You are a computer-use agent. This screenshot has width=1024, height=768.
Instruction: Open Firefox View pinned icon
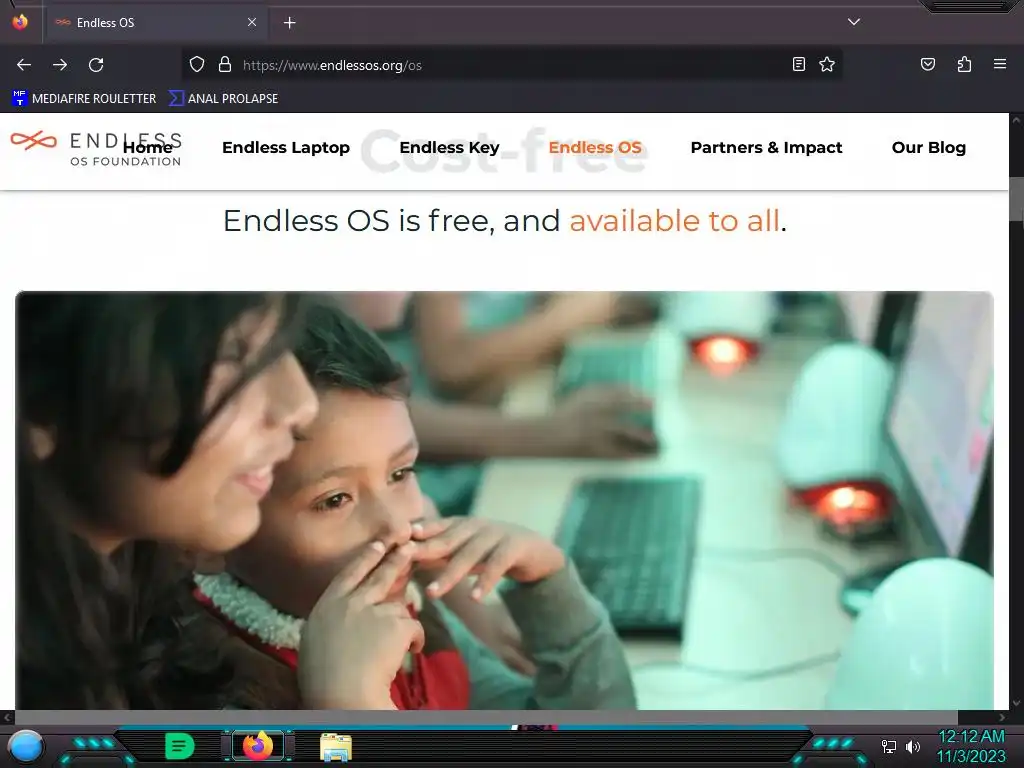click(20, 22)
